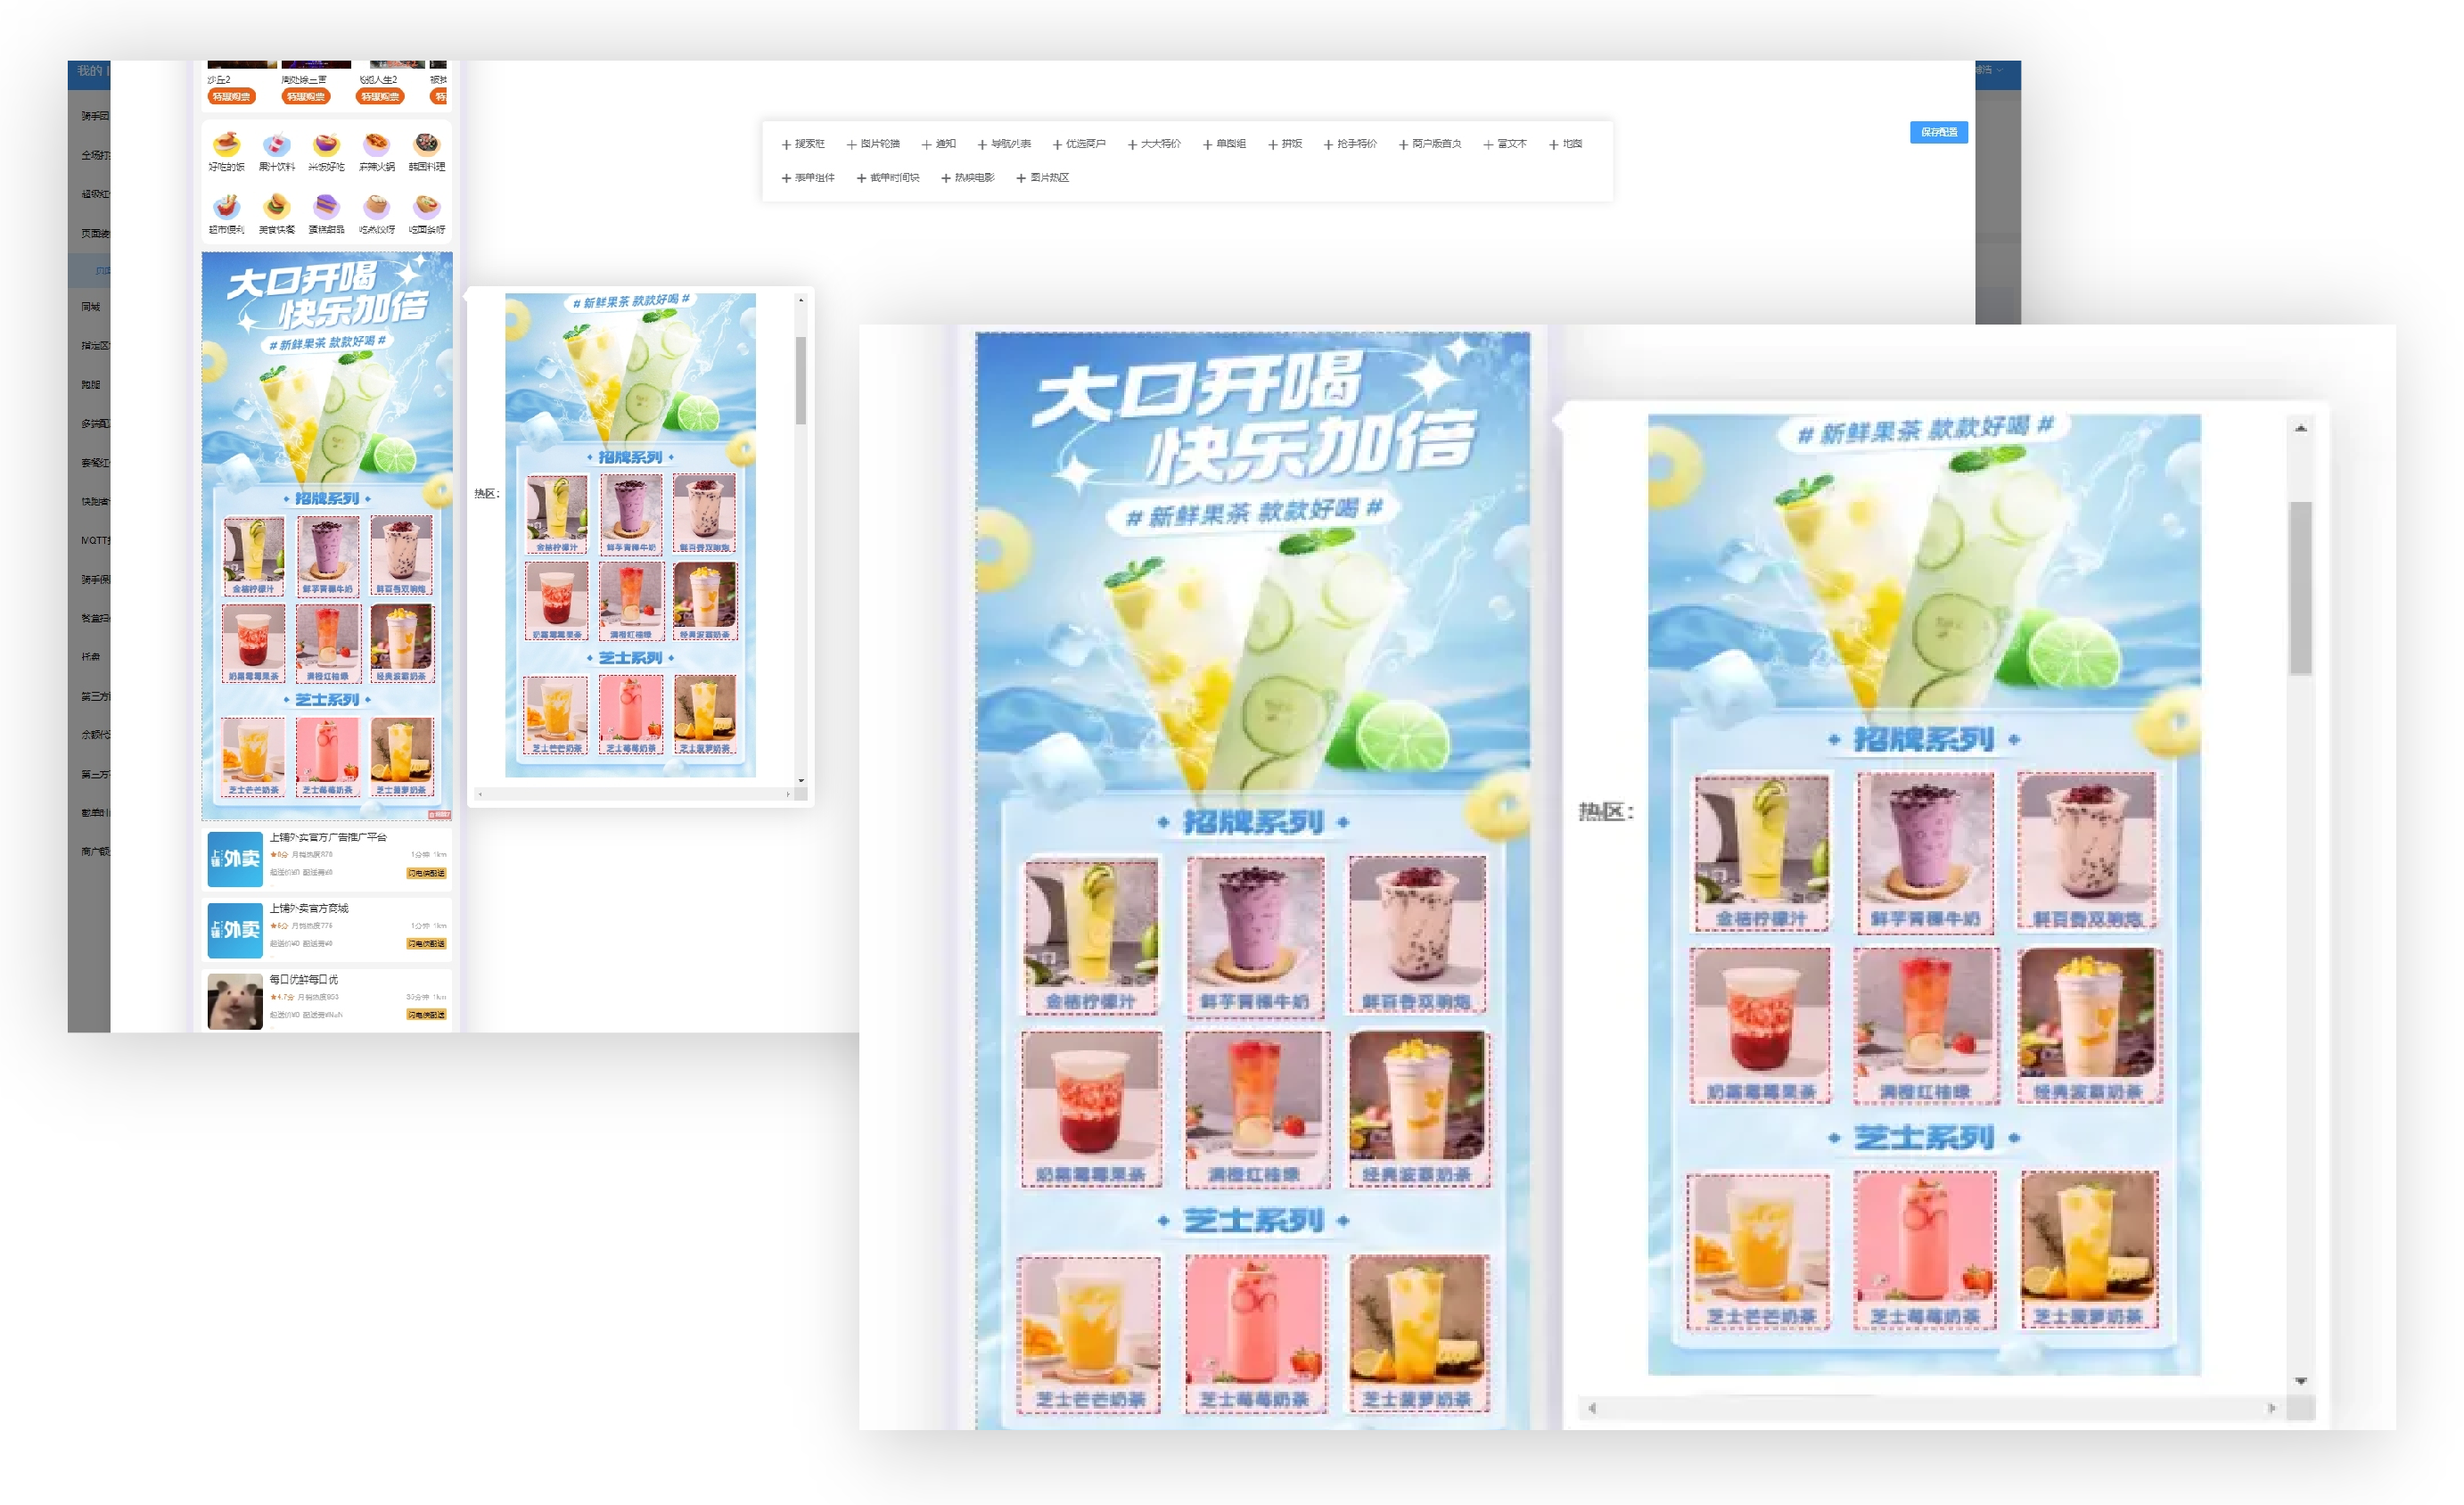
Task: Select the 跑腿 sidebar menu item
Action: [90, 385]
